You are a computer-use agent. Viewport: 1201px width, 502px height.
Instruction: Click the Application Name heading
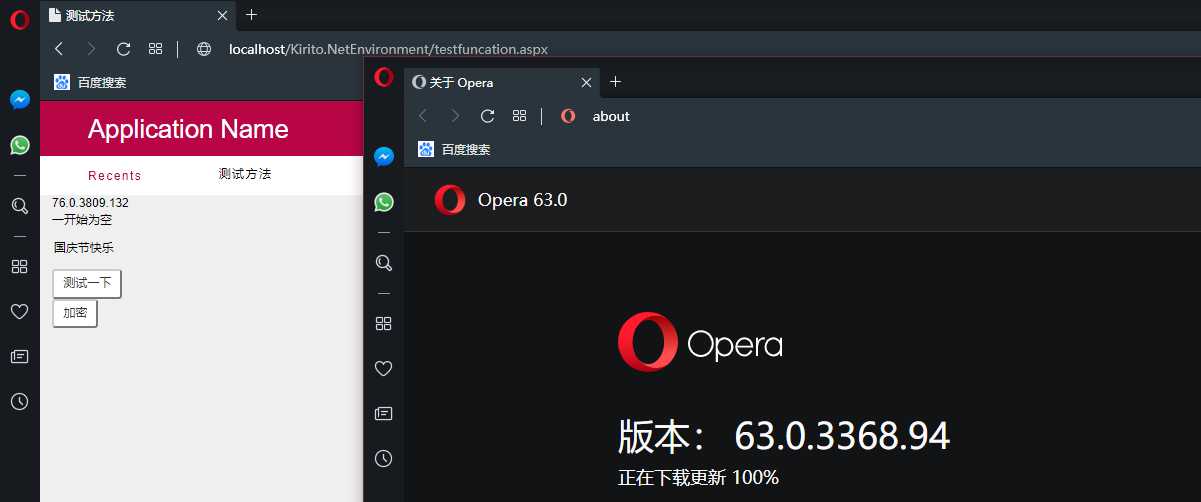(188, 129)
